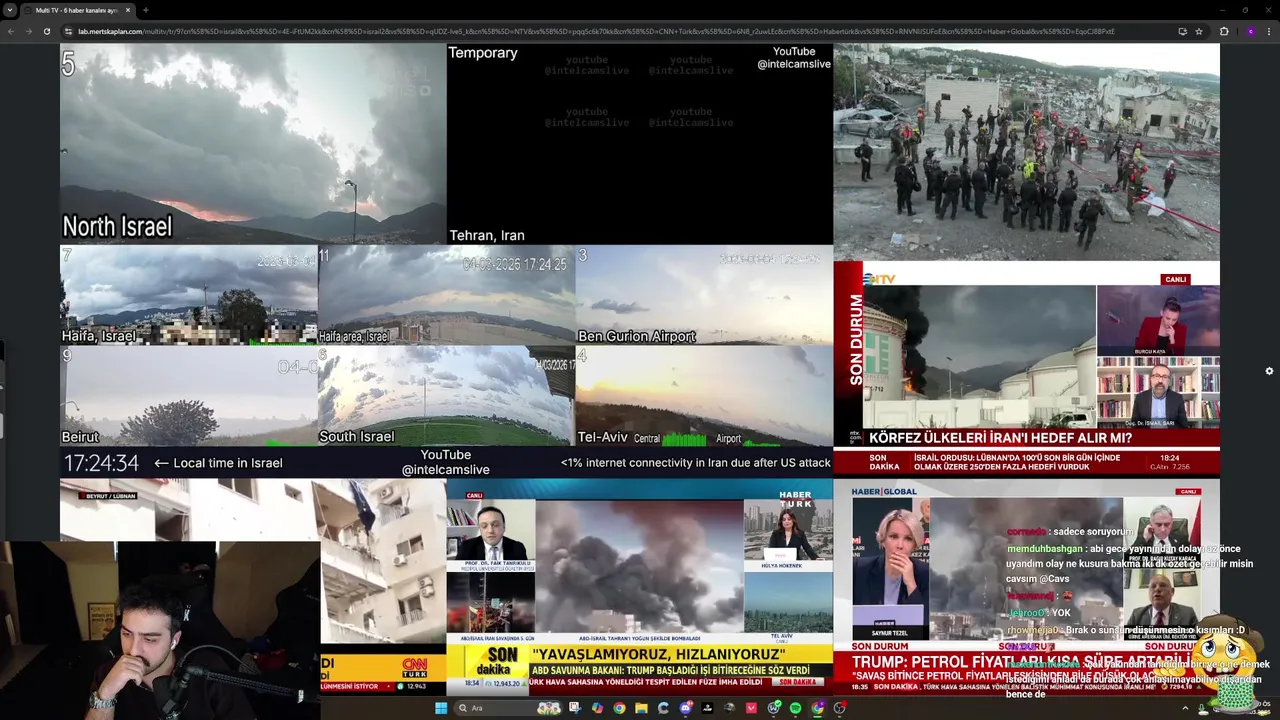The image size is (1280, 720).
Task: Click the Beirut camera label
Action: (81, 437)
